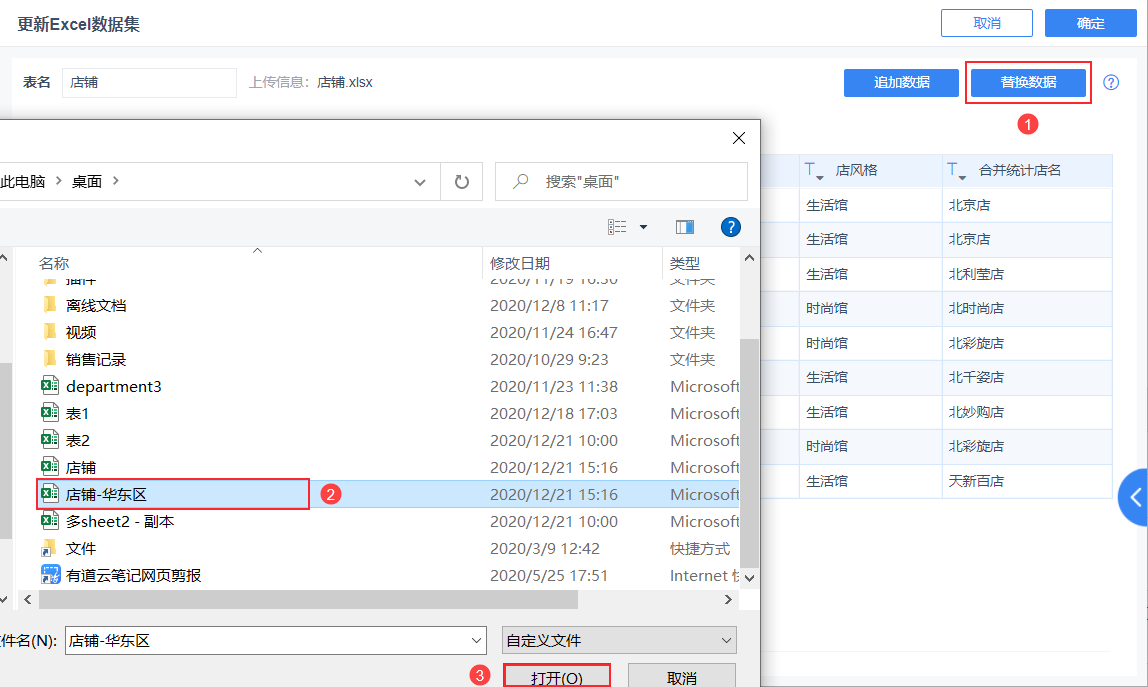The width and height of the screenshot is (1148, 687).
Task: Expand the address bar history dropdown
Action: [x=420, y=182]
